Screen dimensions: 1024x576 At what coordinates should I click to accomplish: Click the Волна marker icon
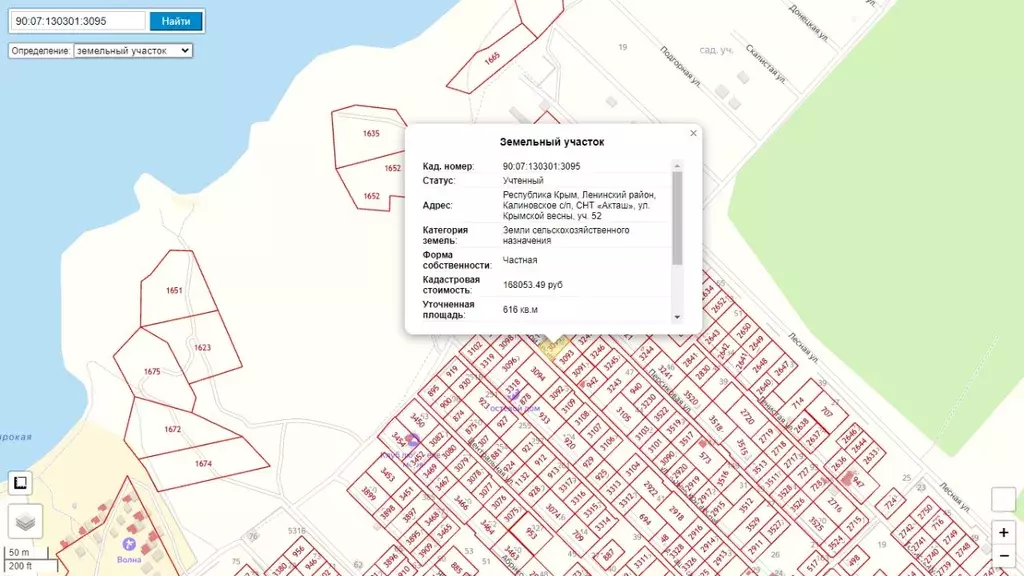click(x=129, y=543)
